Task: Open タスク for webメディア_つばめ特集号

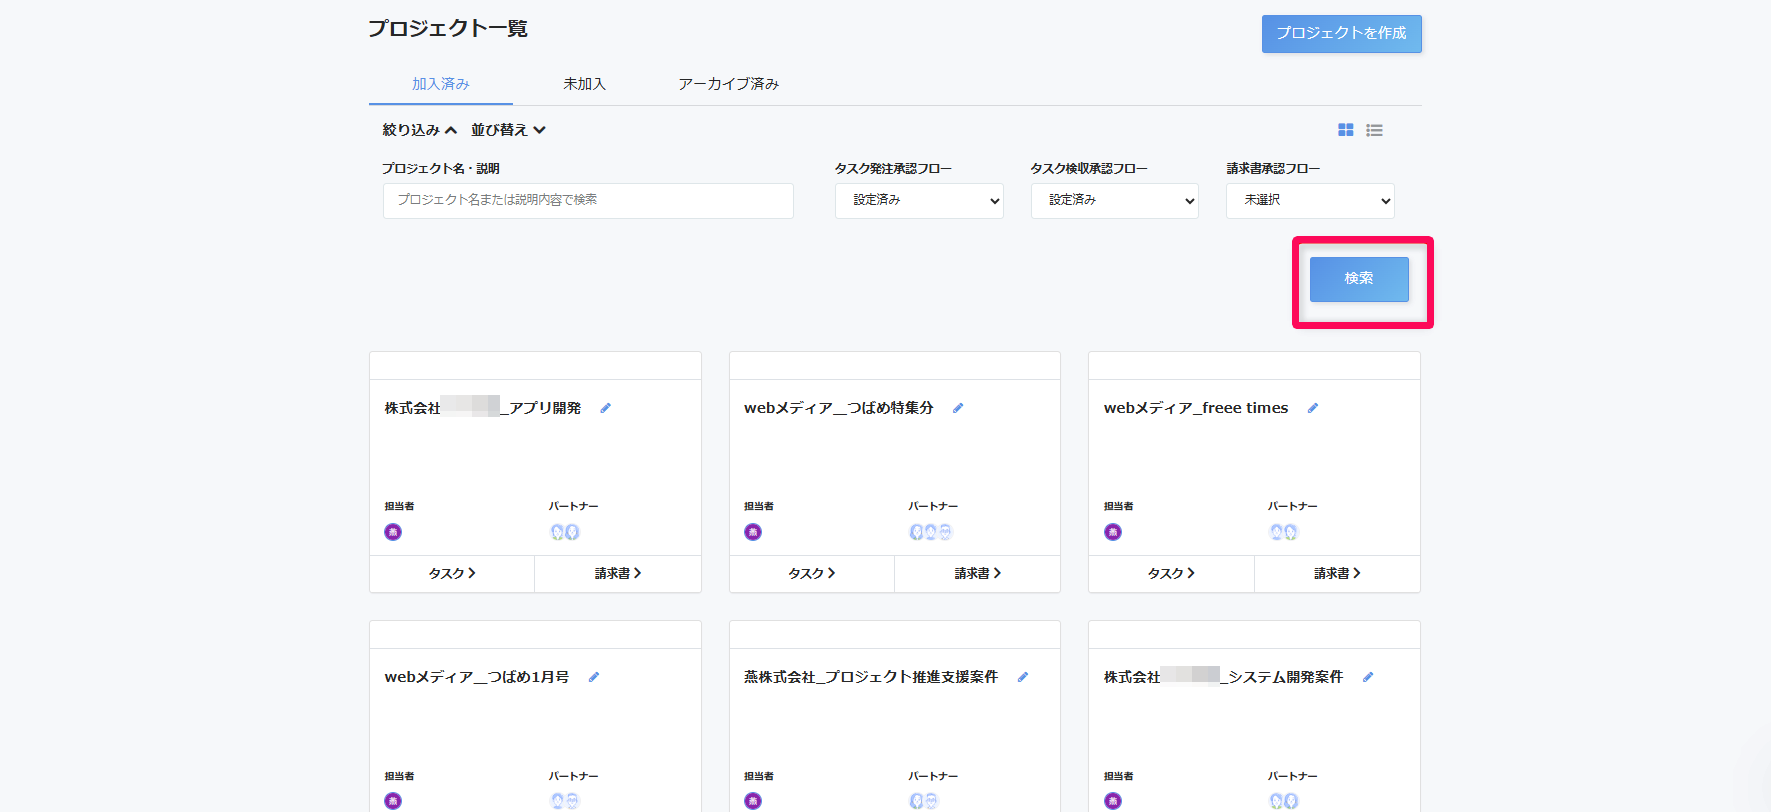Action: (812, 574)
